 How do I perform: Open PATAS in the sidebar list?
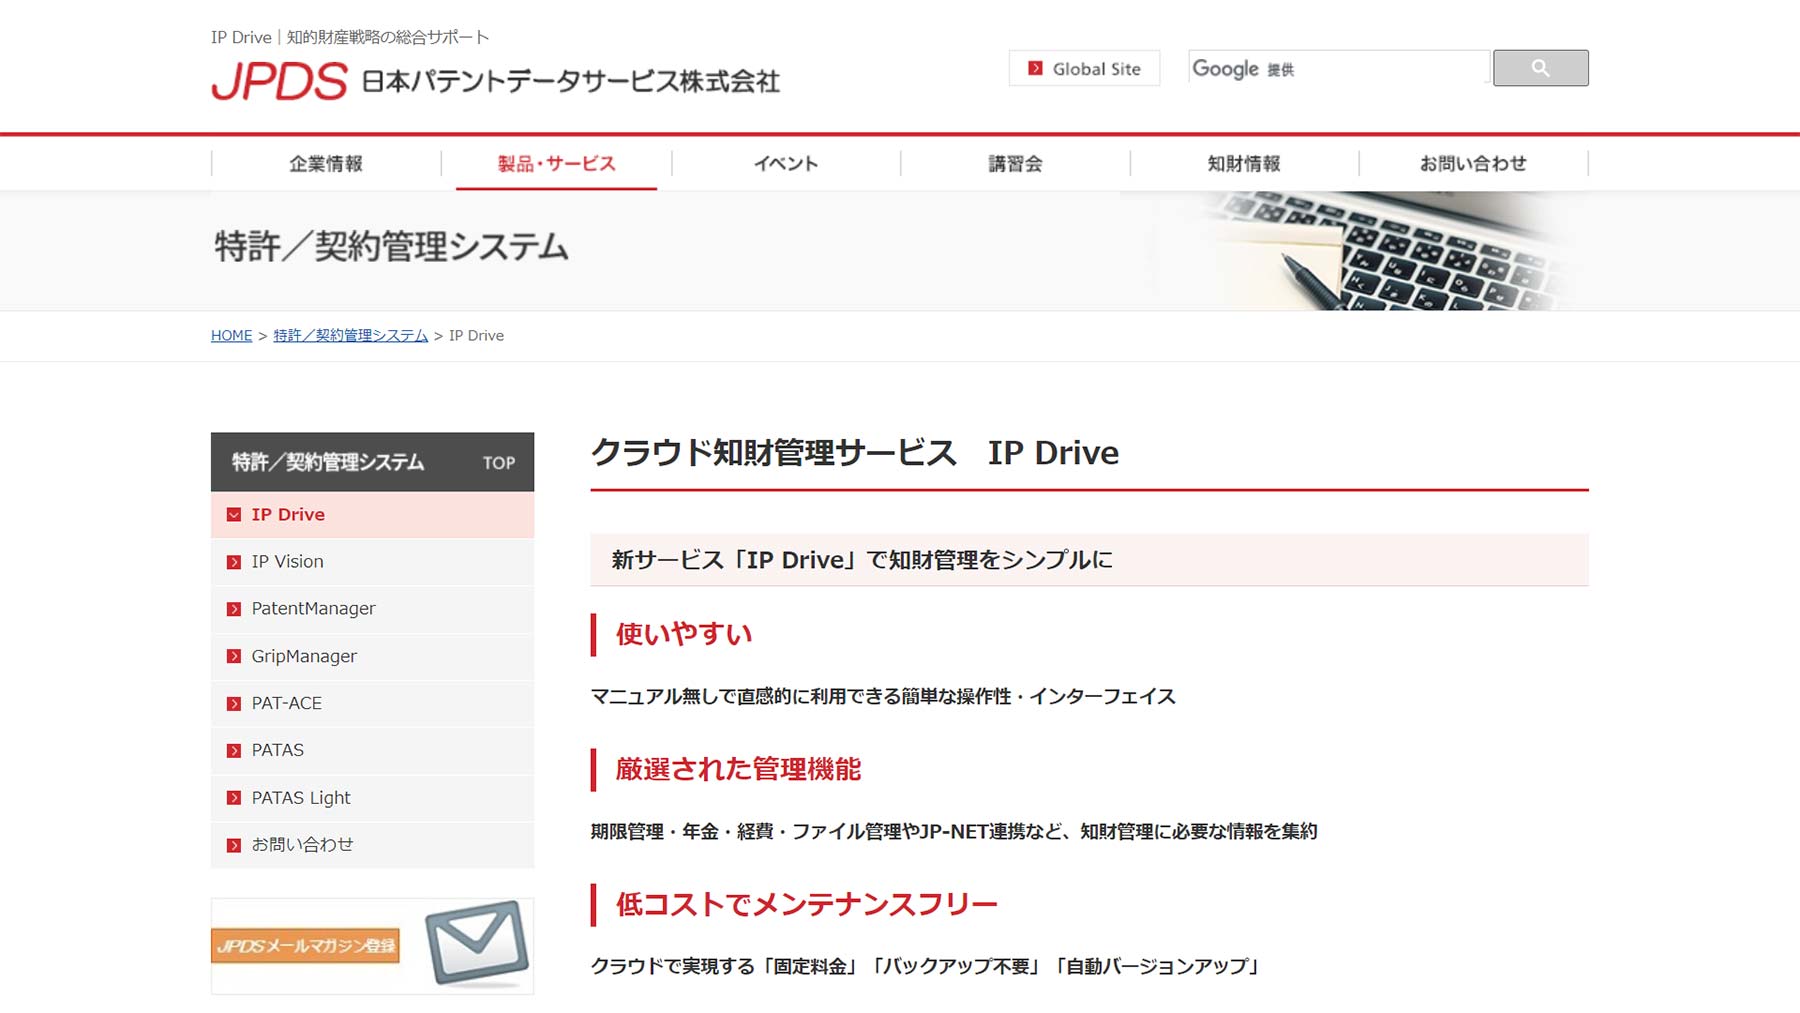coord(372,751)
